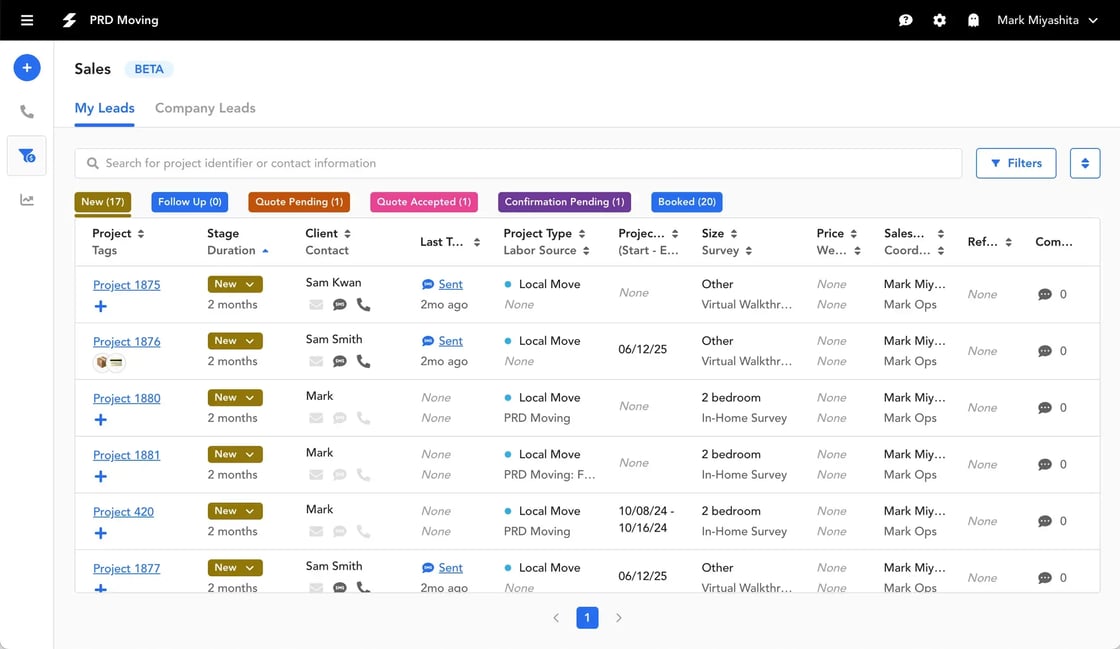Click the ghost notification icon in the top bar

click(x=973, y=19)
